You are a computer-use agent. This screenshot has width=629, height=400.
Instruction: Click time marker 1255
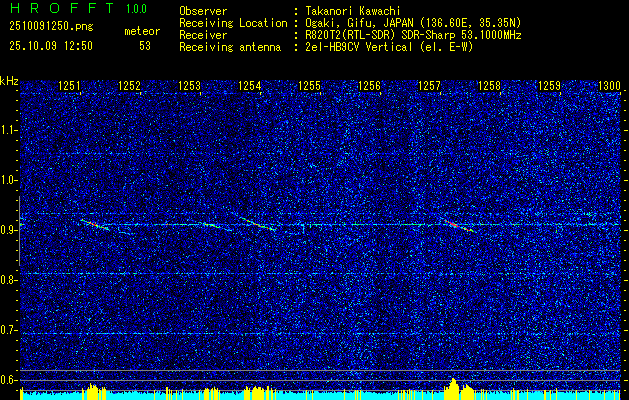tap(309, 86)
